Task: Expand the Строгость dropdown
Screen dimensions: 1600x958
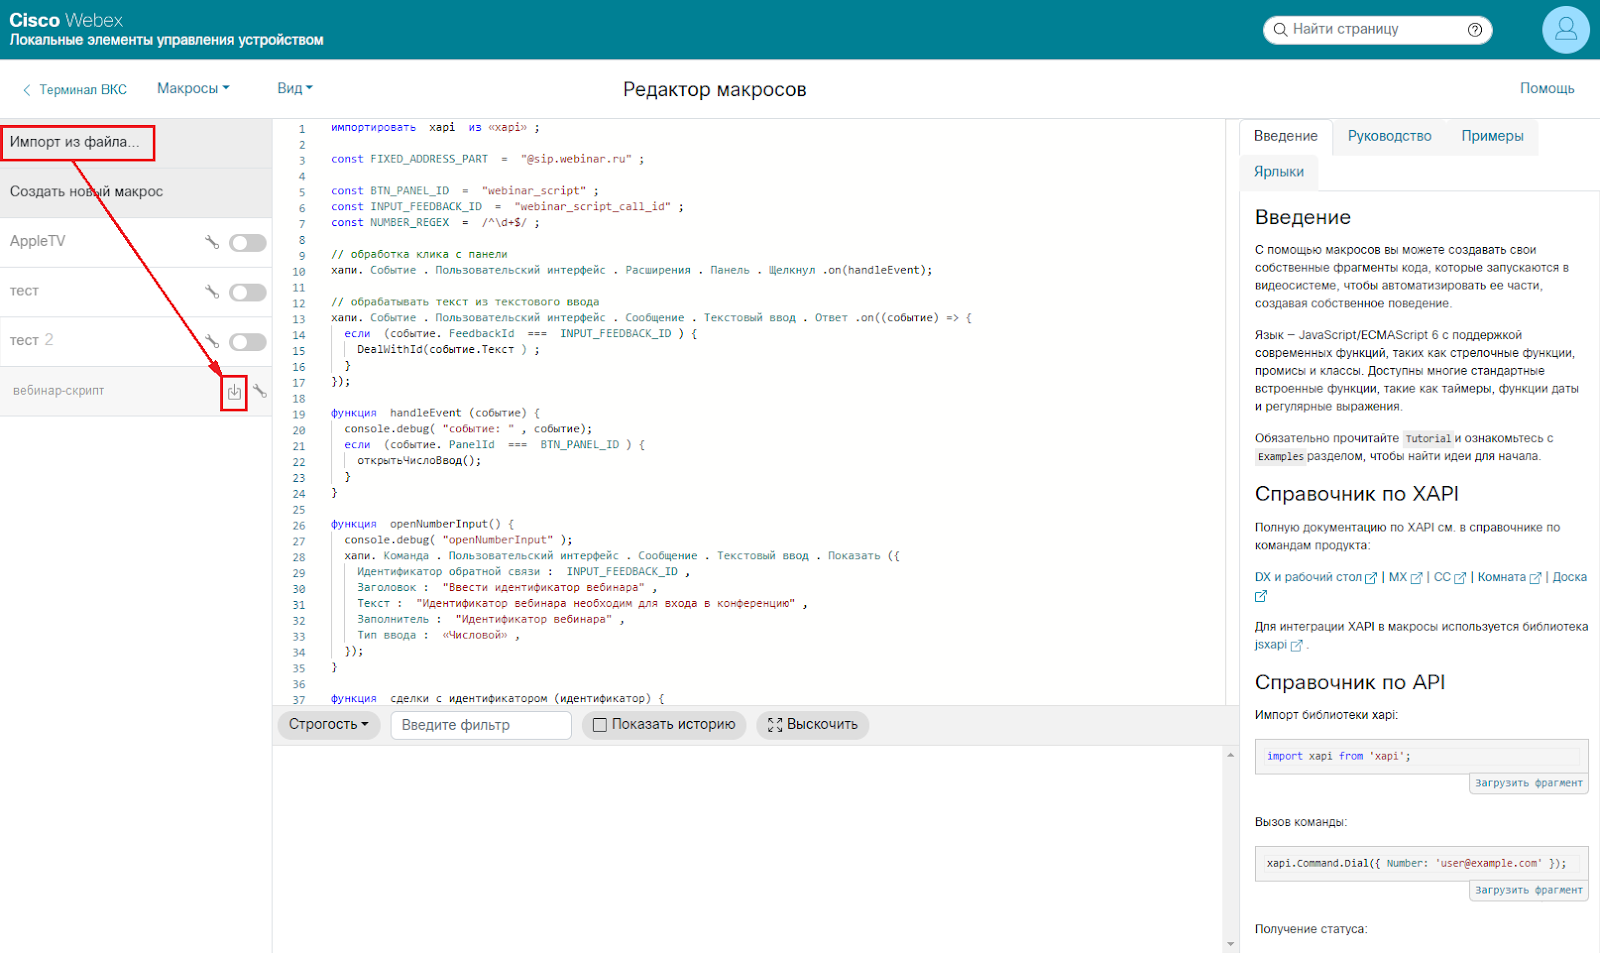Action: pos(329,724)
